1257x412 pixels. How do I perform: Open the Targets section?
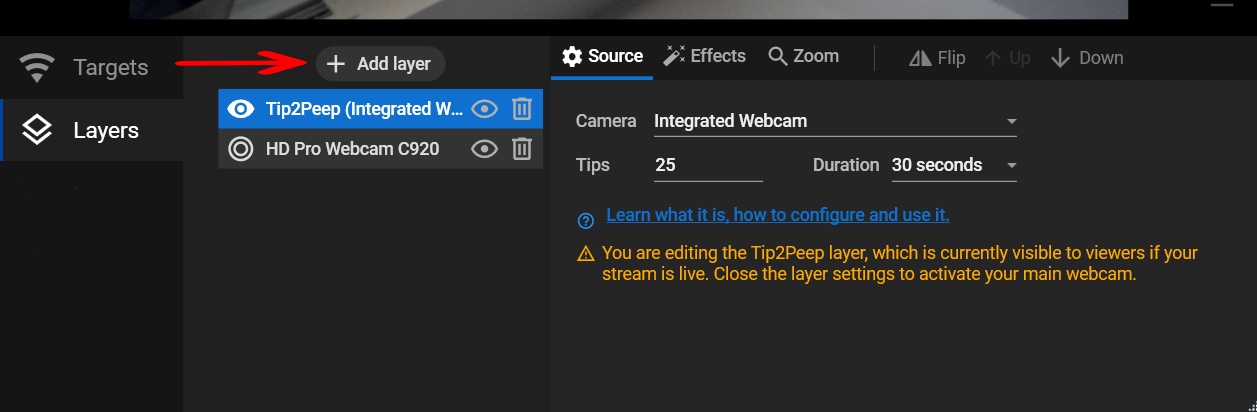point(91,68)
